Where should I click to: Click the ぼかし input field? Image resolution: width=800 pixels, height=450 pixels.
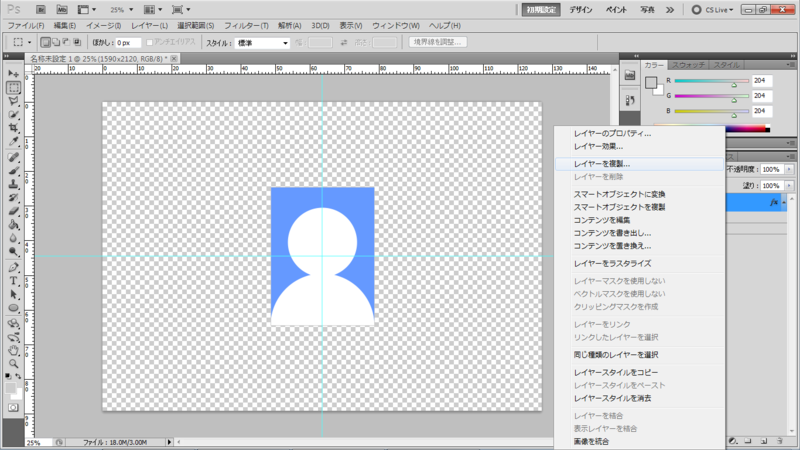point(128,43)
